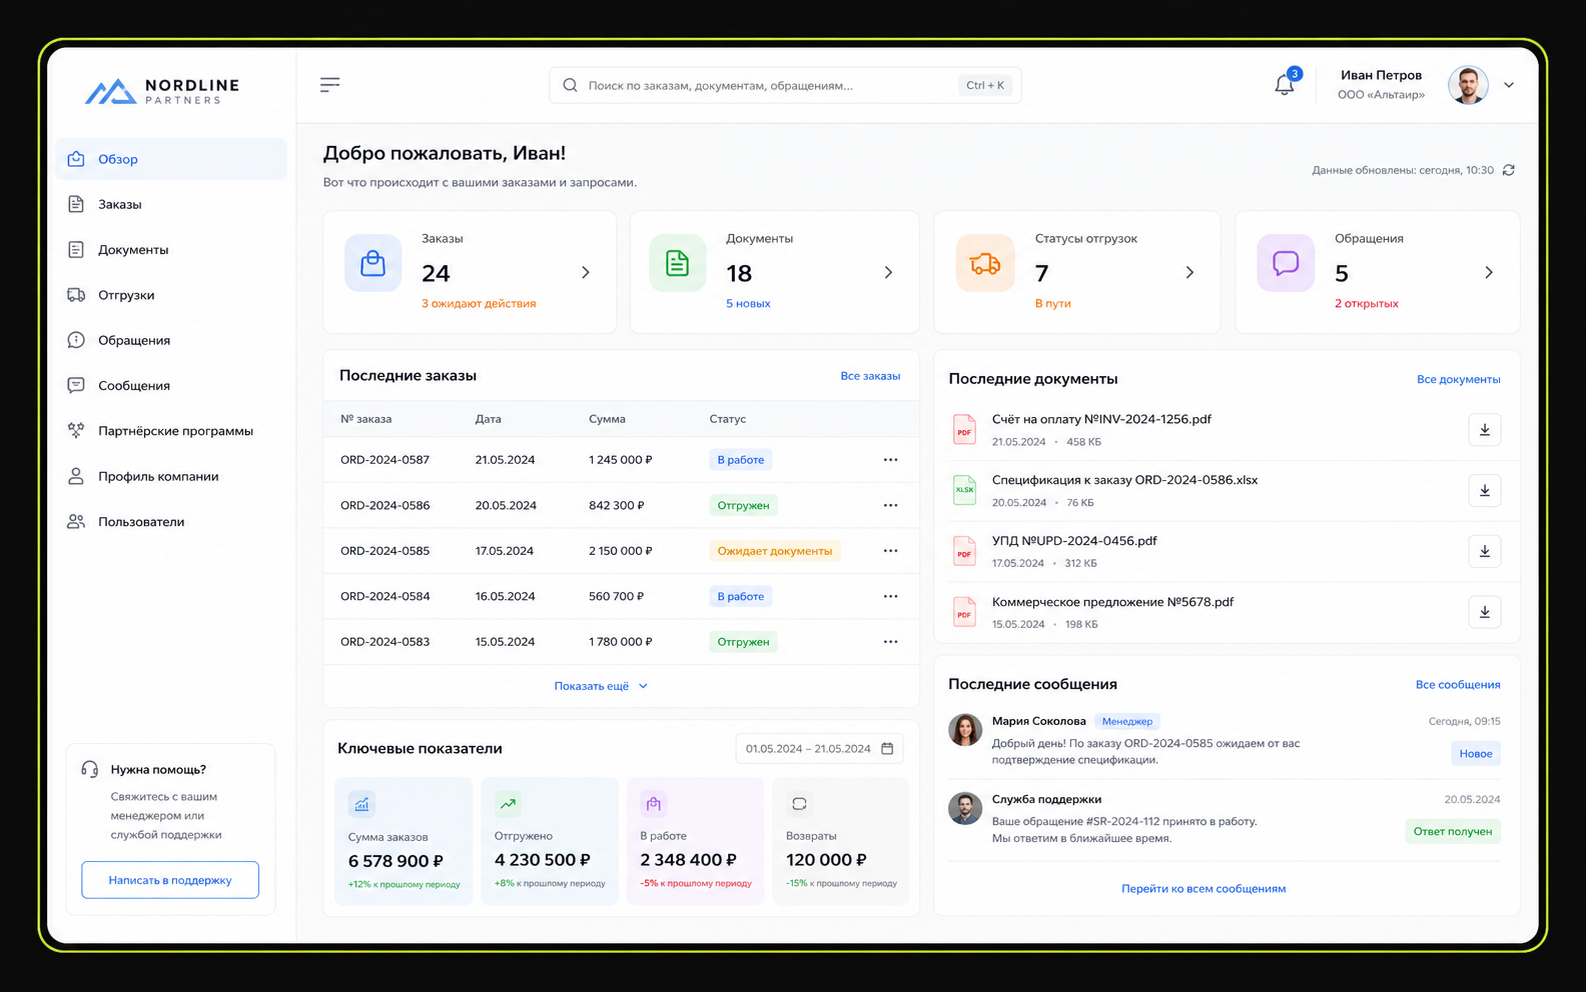Click Перейти ко всем сообщениям link

tap(1204, 889)
